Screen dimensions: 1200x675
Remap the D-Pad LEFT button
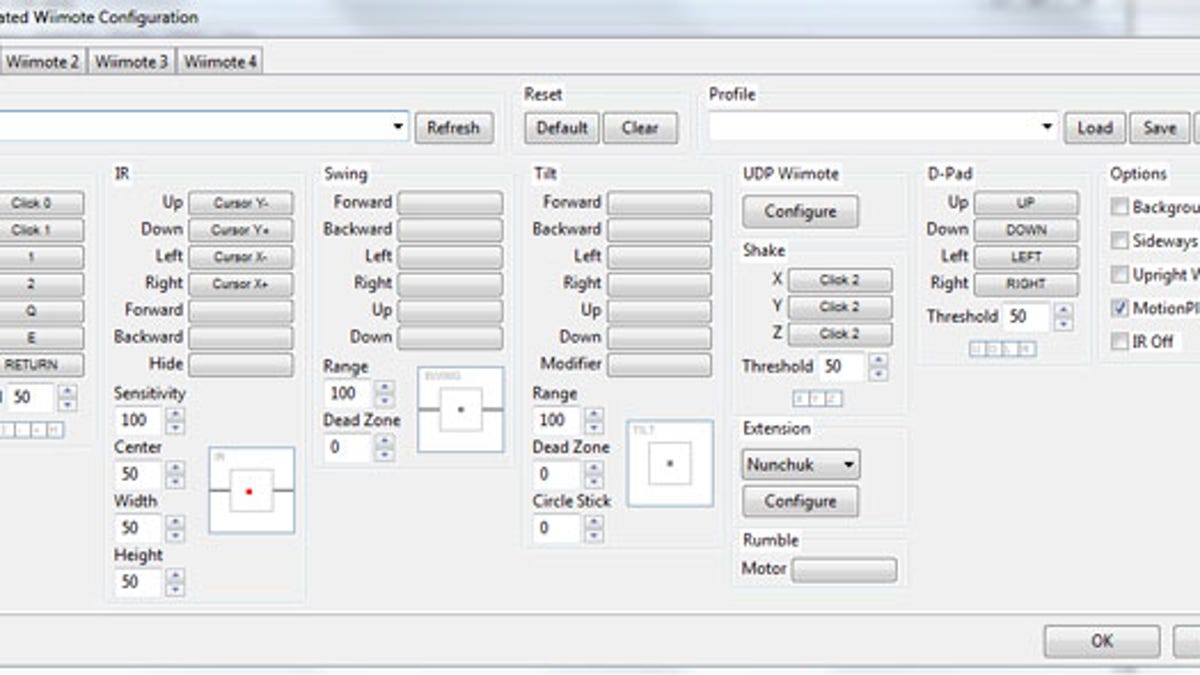coord(1026,257)
